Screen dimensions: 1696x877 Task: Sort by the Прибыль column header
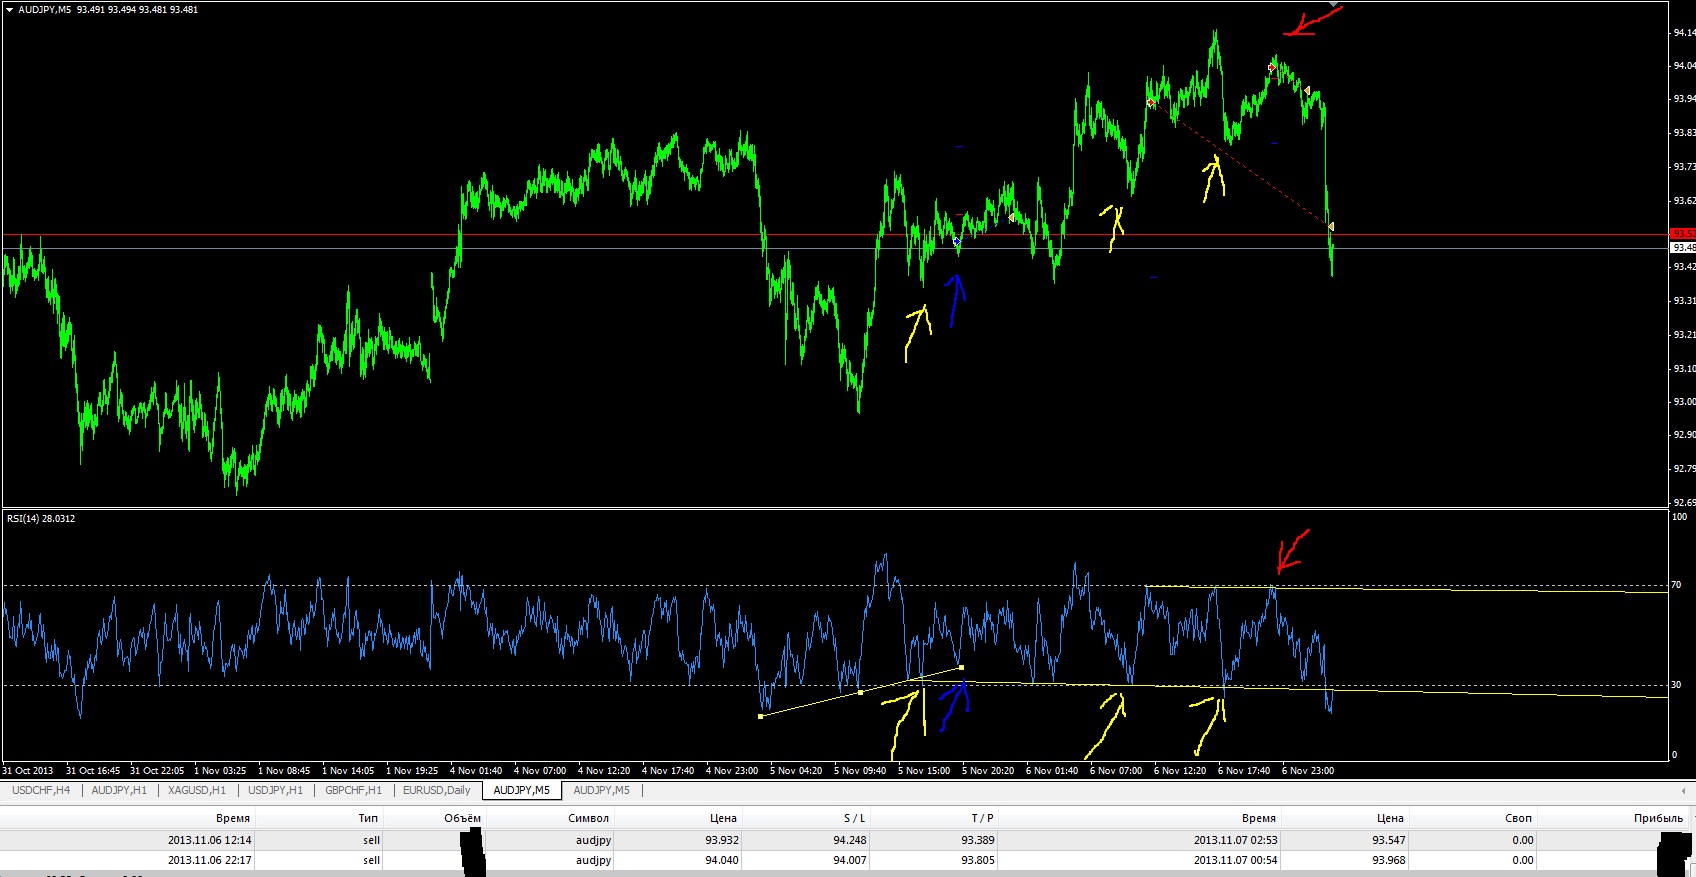coord(1658,818)
